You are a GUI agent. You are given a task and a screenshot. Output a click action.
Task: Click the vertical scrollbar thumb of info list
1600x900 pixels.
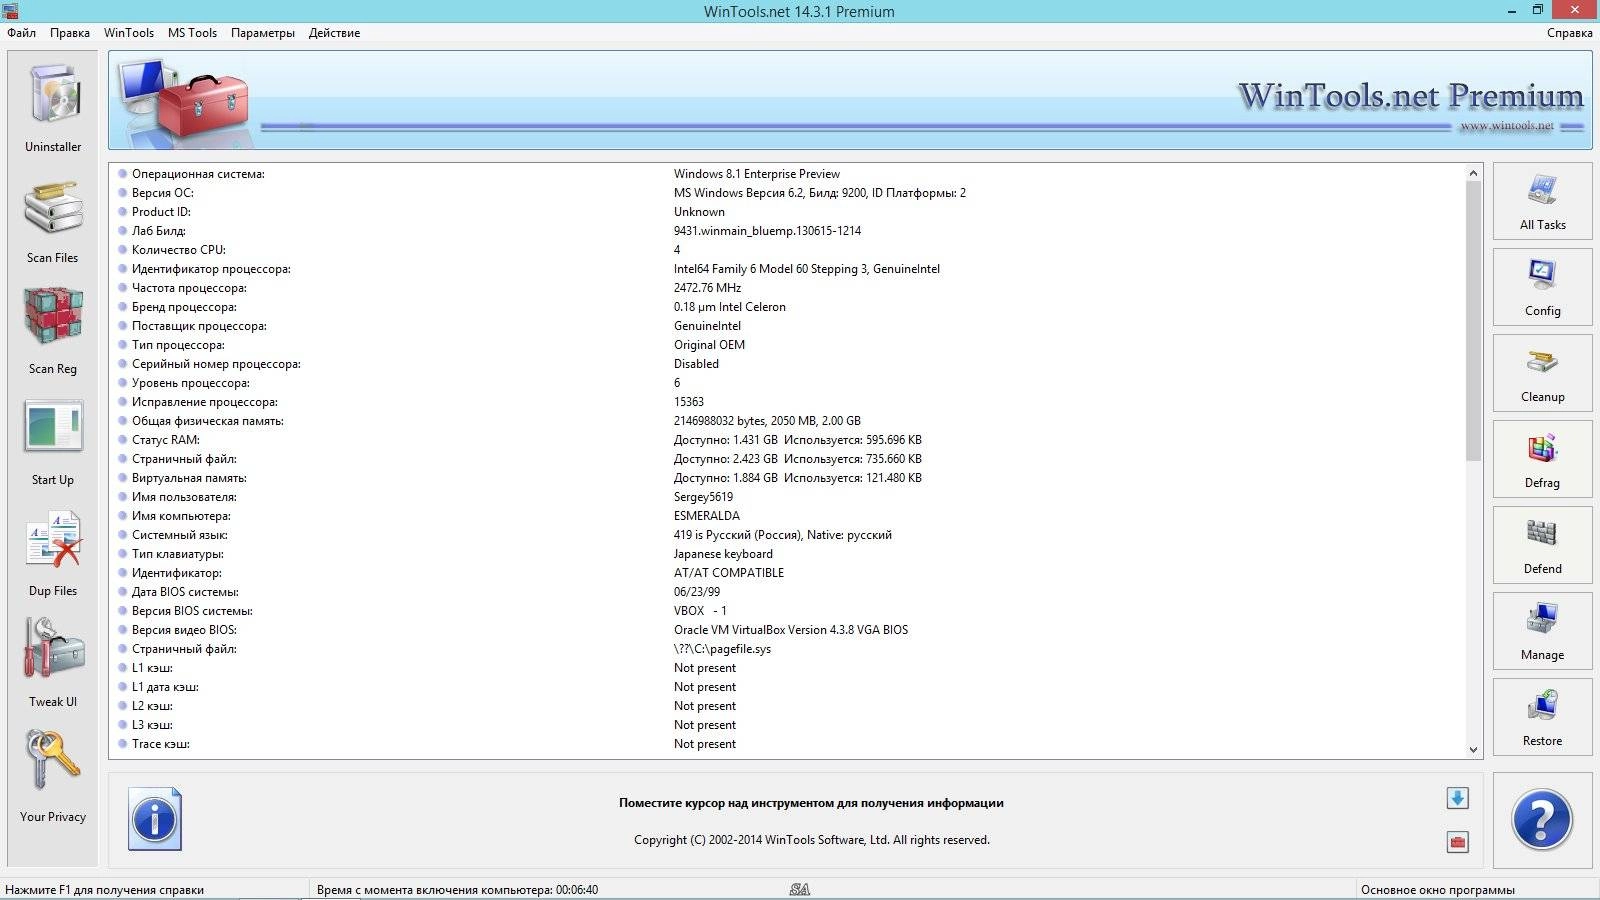tap(1473, 321)
